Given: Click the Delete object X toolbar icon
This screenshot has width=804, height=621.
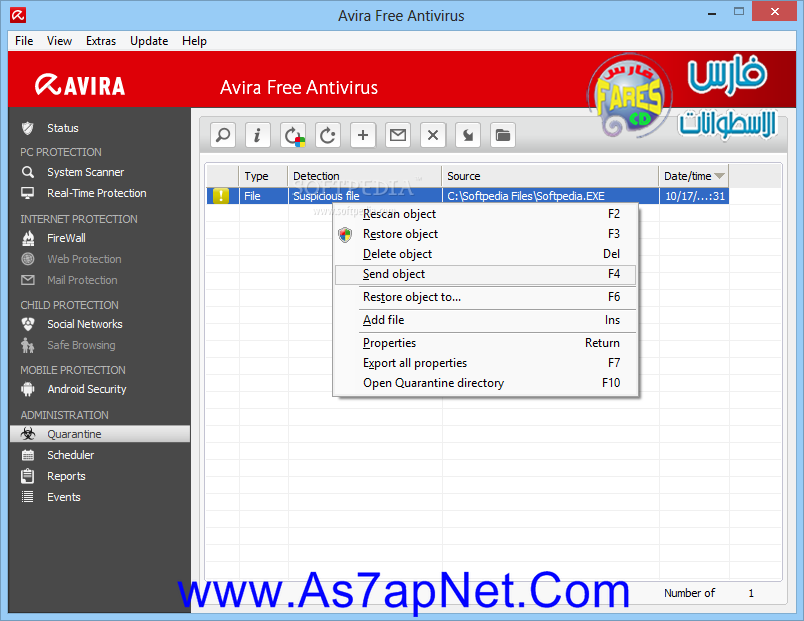Looking at the screenshot, I should tap(433, 135).
